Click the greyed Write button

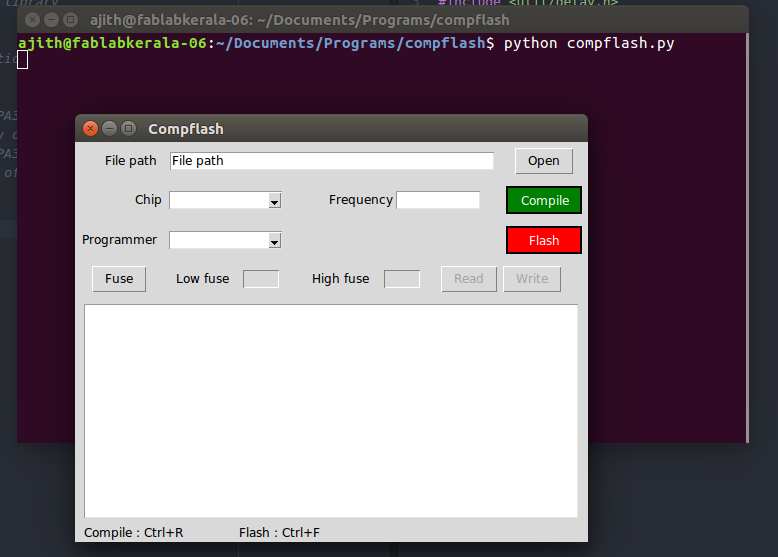pos(532,279)
